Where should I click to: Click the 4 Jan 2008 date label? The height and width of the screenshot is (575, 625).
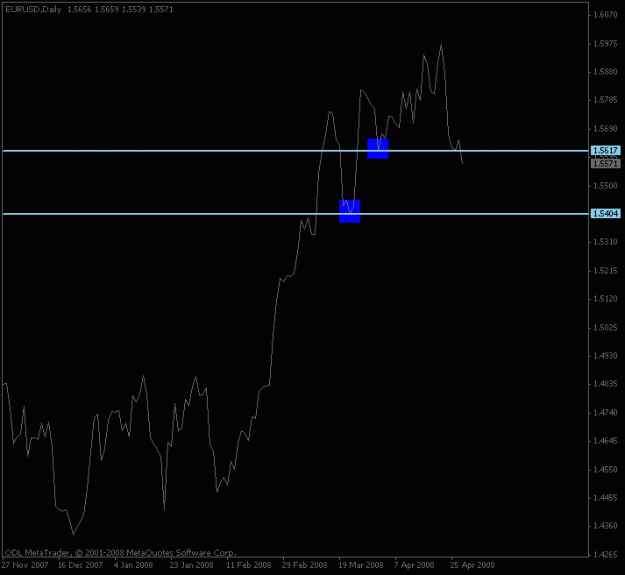click(x=133, y=565)
